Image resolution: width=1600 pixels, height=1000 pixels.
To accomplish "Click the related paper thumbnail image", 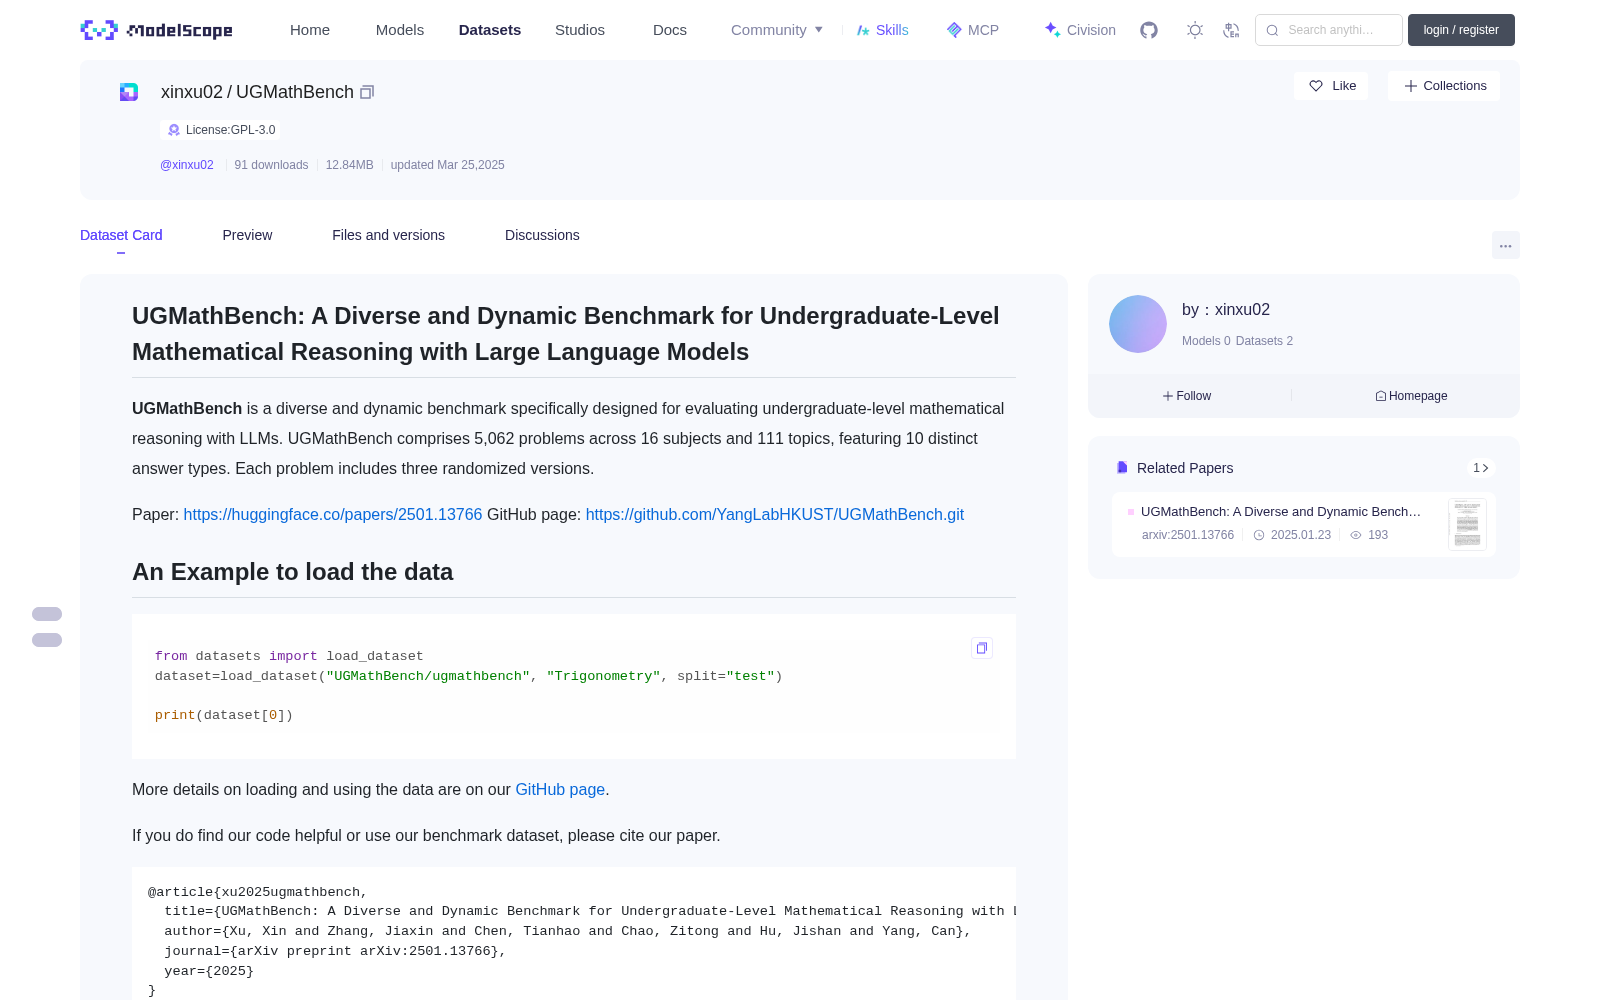I will click(1467, 524).
